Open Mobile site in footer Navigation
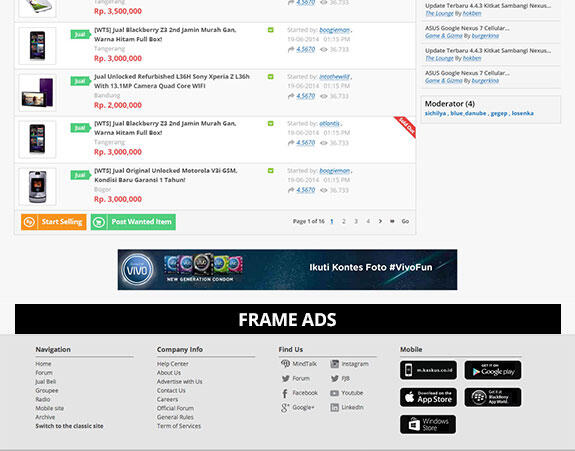This screenshot has width=575, height=451. tap(50, 408)
